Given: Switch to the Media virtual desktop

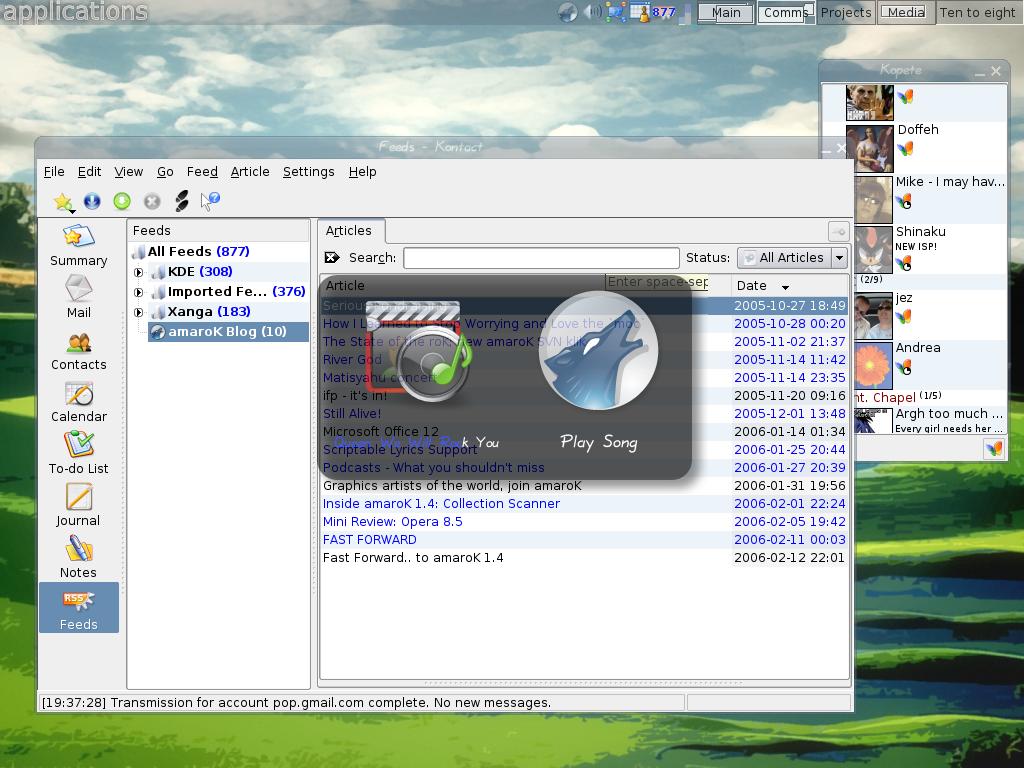Looking at the screenshot, I should (x=906, y=12).
